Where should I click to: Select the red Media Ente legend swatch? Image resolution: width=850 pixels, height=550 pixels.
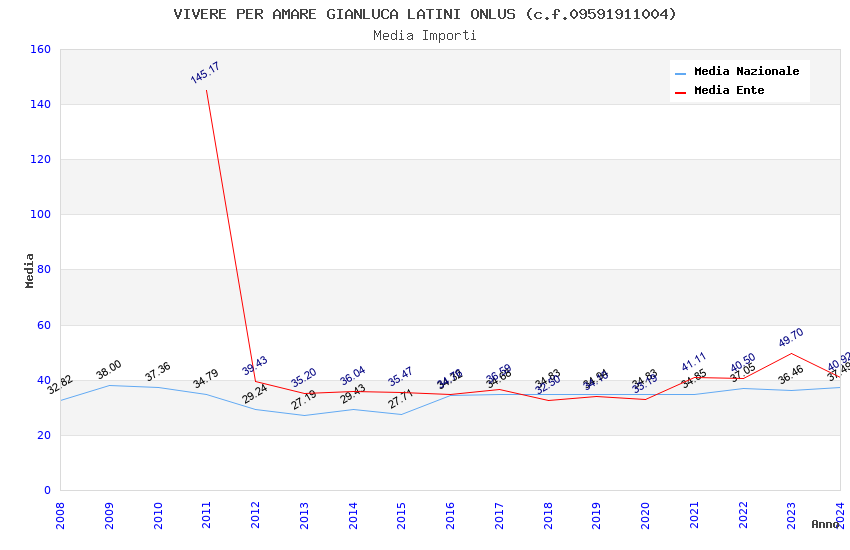tap(680, 92)
